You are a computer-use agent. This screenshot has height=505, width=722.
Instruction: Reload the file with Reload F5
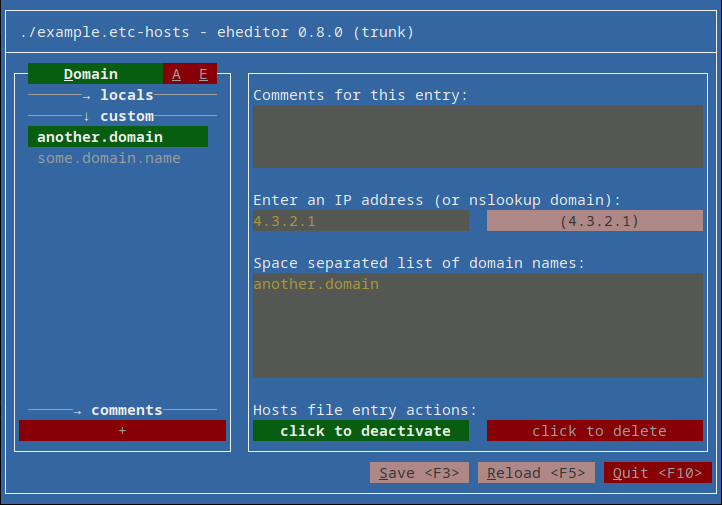click(x=536, y=473)
